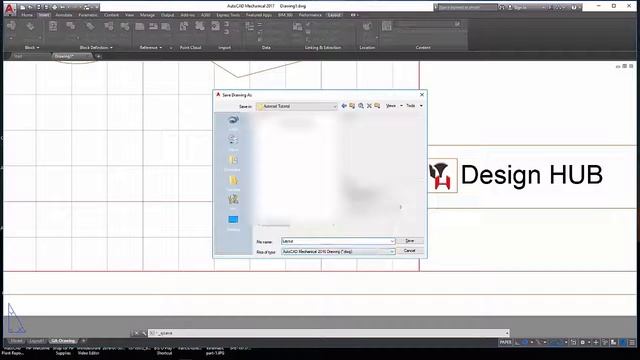Screen dimensions: 640x360
Task: Click Save button in Save Drawing As dialog
Action: tap(410, 241)
